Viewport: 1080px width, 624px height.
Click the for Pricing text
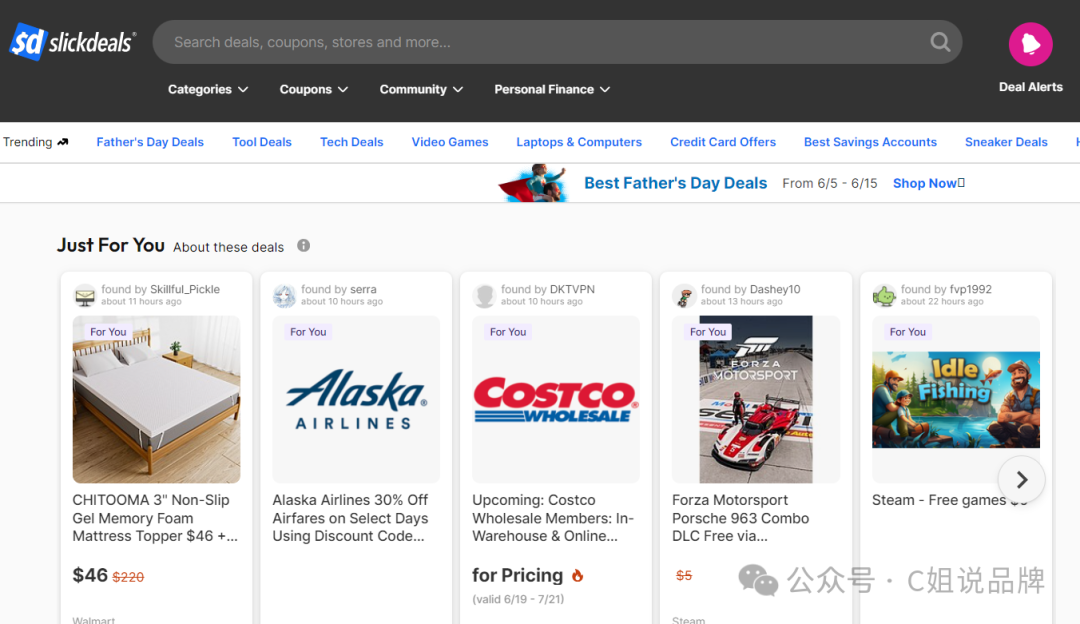(517, 575)
